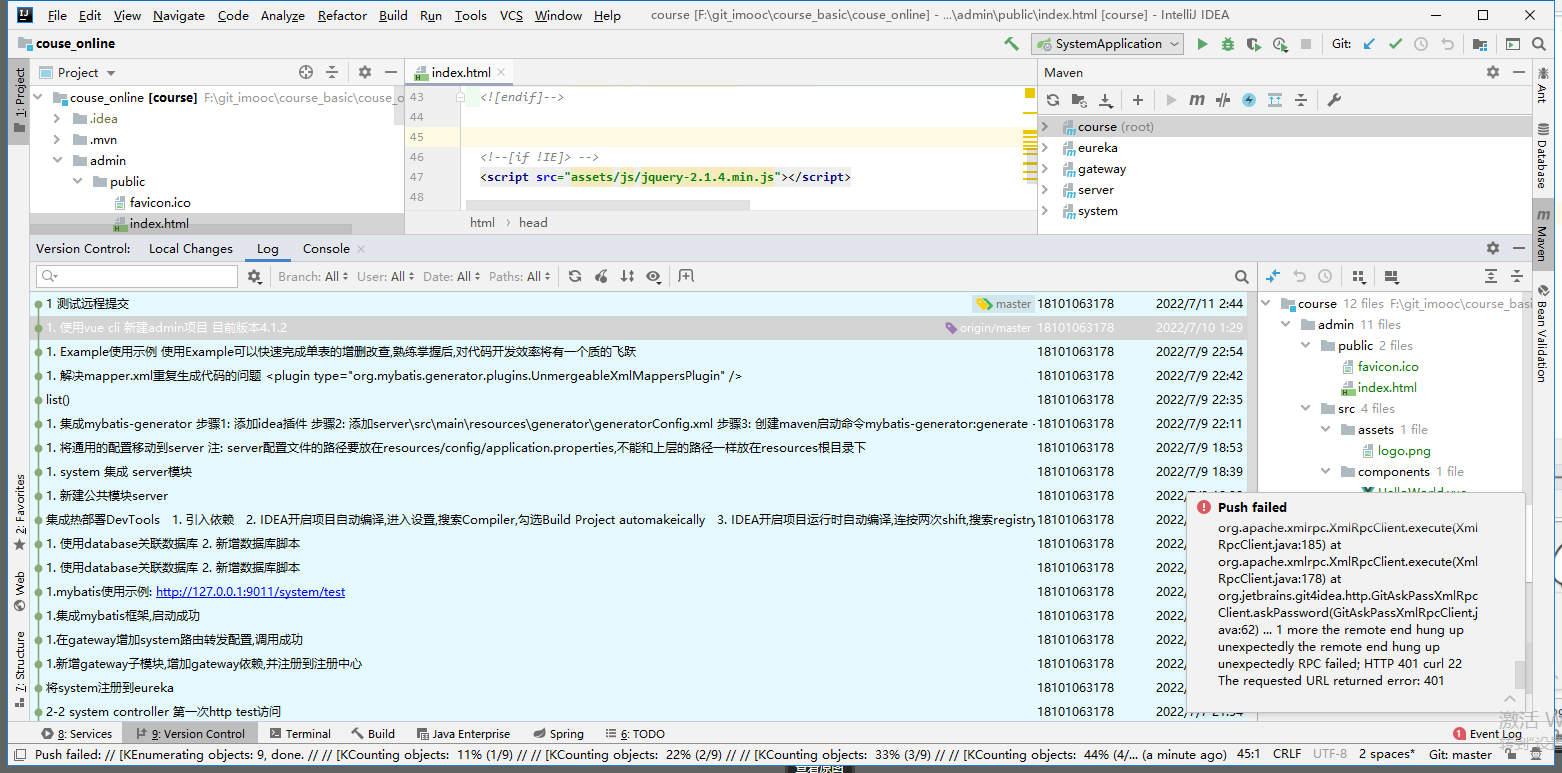Expand .idea folder in Project tree
This screenshot has height=773, width=1562.
click(57, 119)
